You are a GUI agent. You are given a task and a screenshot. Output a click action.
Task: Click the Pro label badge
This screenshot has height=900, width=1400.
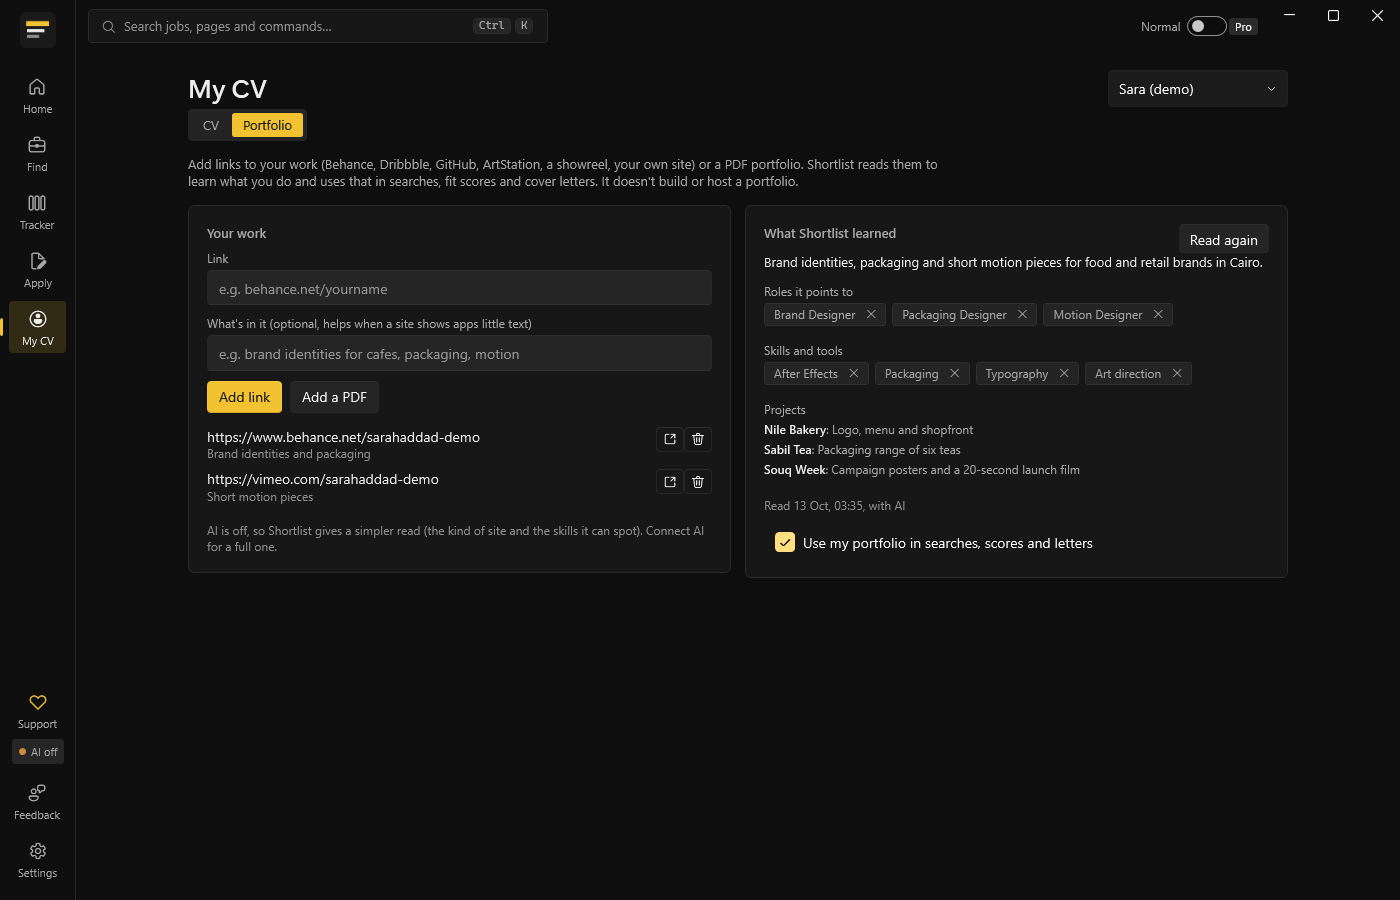click(x=1243, y=27)
